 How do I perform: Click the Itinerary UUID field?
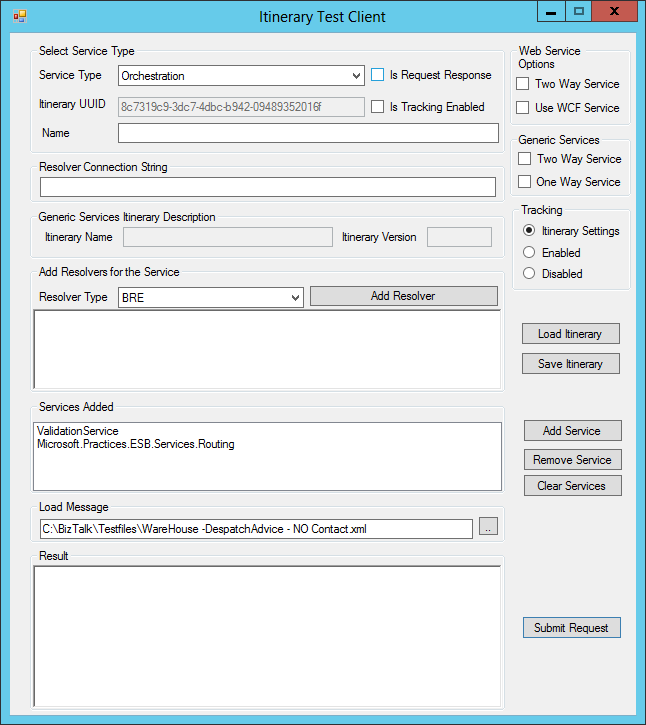[241, 107]
